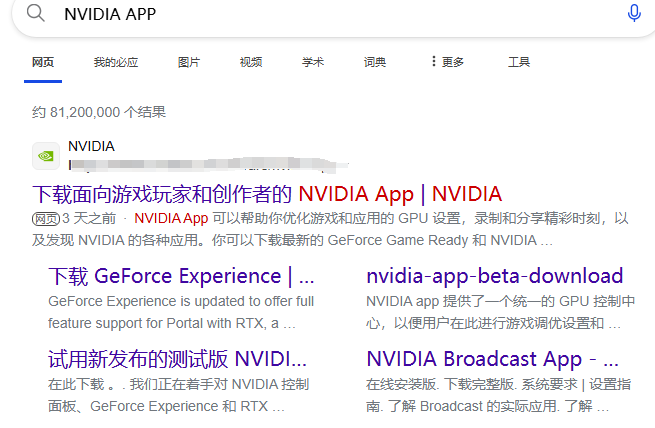Switch to the 图片 tab
The height and width of the screenshot is (428, 655).
(189, 62)
